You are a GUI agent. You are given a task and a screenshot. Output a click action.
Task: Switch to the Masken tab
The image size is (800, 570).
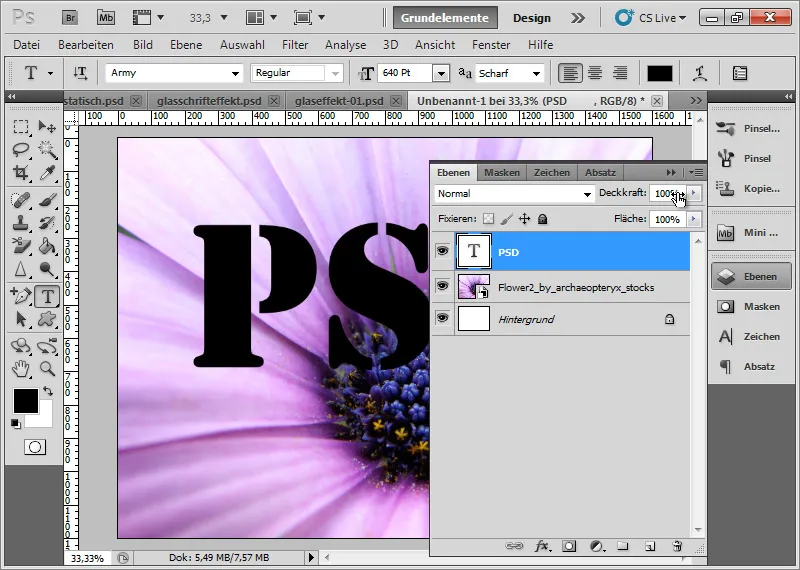(502, 172)
